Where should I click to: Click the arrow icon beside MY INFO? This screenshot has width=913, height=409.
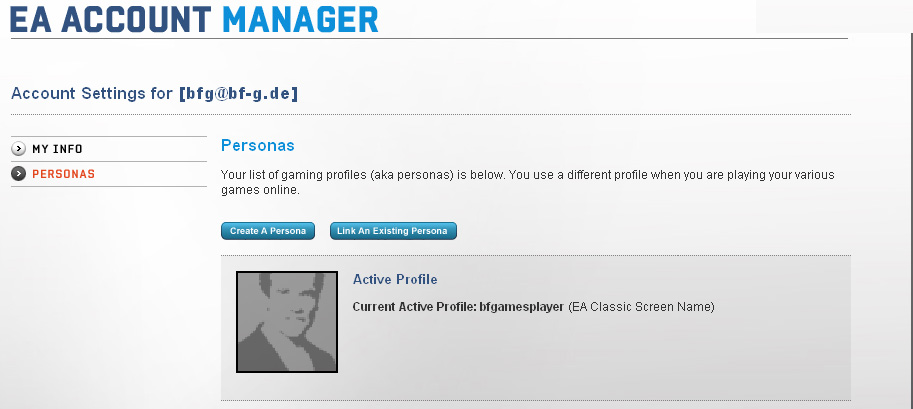(x=19, y=149)
